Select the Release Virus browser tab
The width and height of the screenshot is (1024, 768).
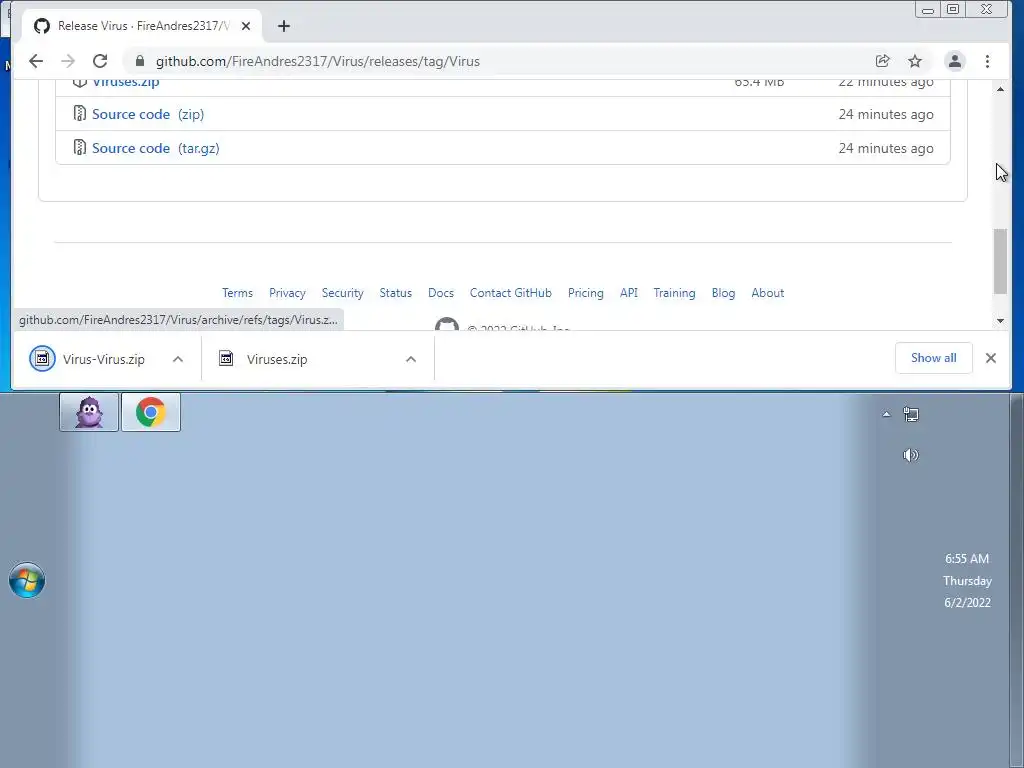click(142, 26)
